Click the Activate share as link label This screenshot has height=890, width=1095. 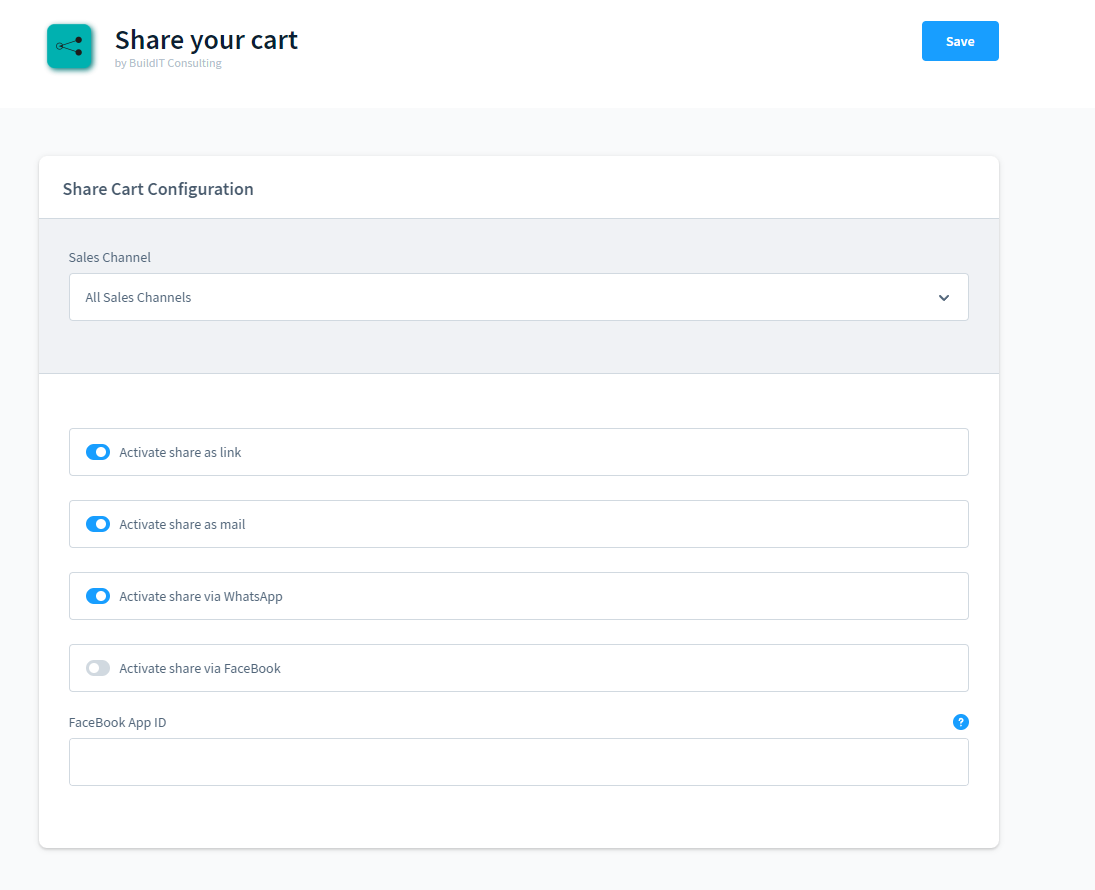[x=180, y=452]
